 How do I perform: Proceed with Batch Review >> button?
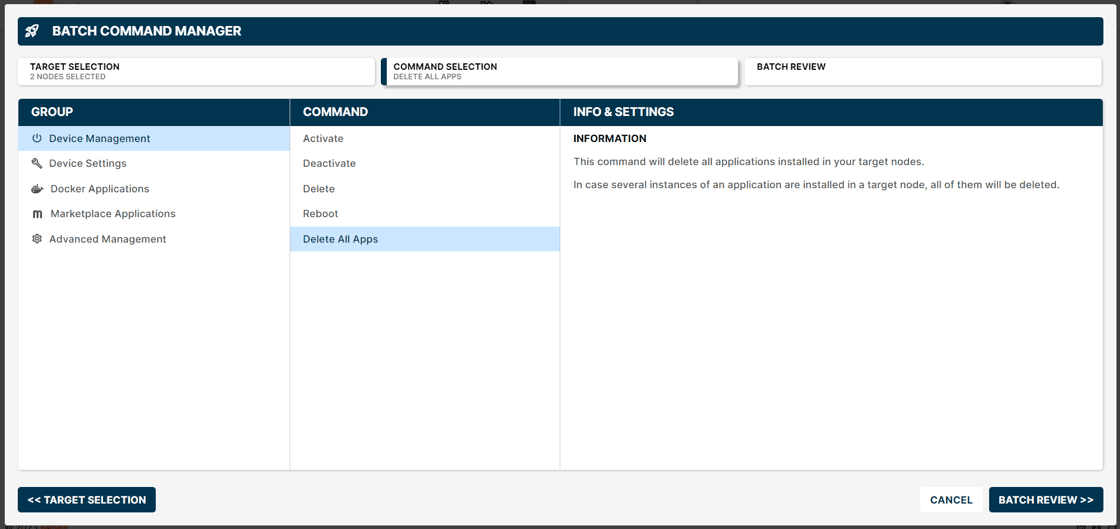click(1046, 500)
